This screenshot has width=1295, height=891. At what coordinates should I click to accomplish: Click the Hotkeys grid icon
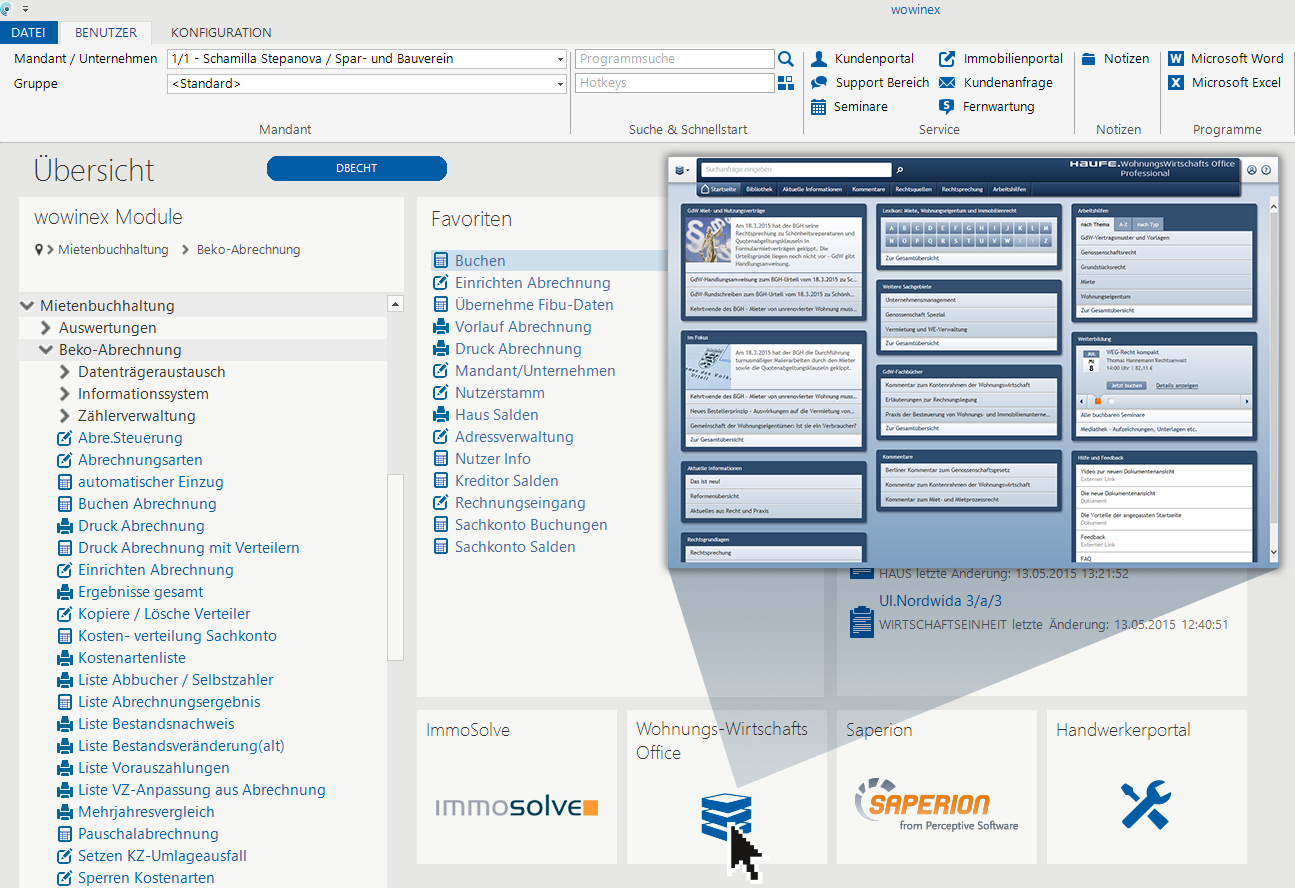coord(786,83)
